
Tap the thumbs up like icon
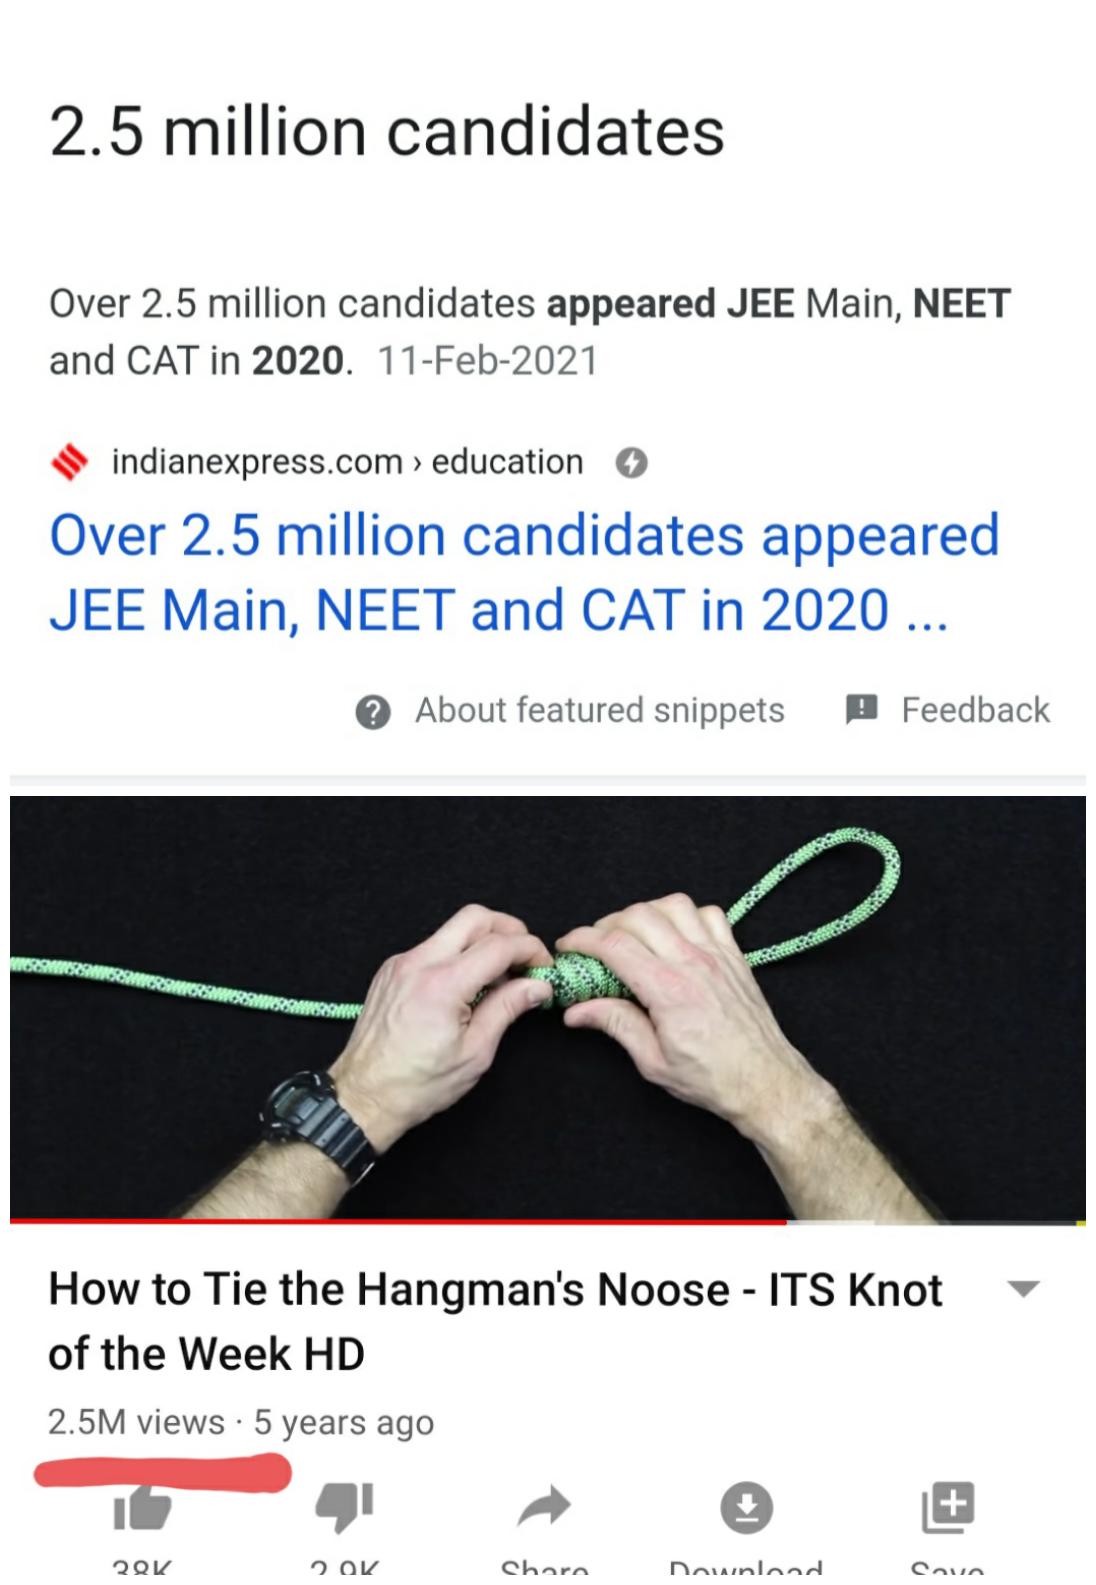coord(143,1508)
